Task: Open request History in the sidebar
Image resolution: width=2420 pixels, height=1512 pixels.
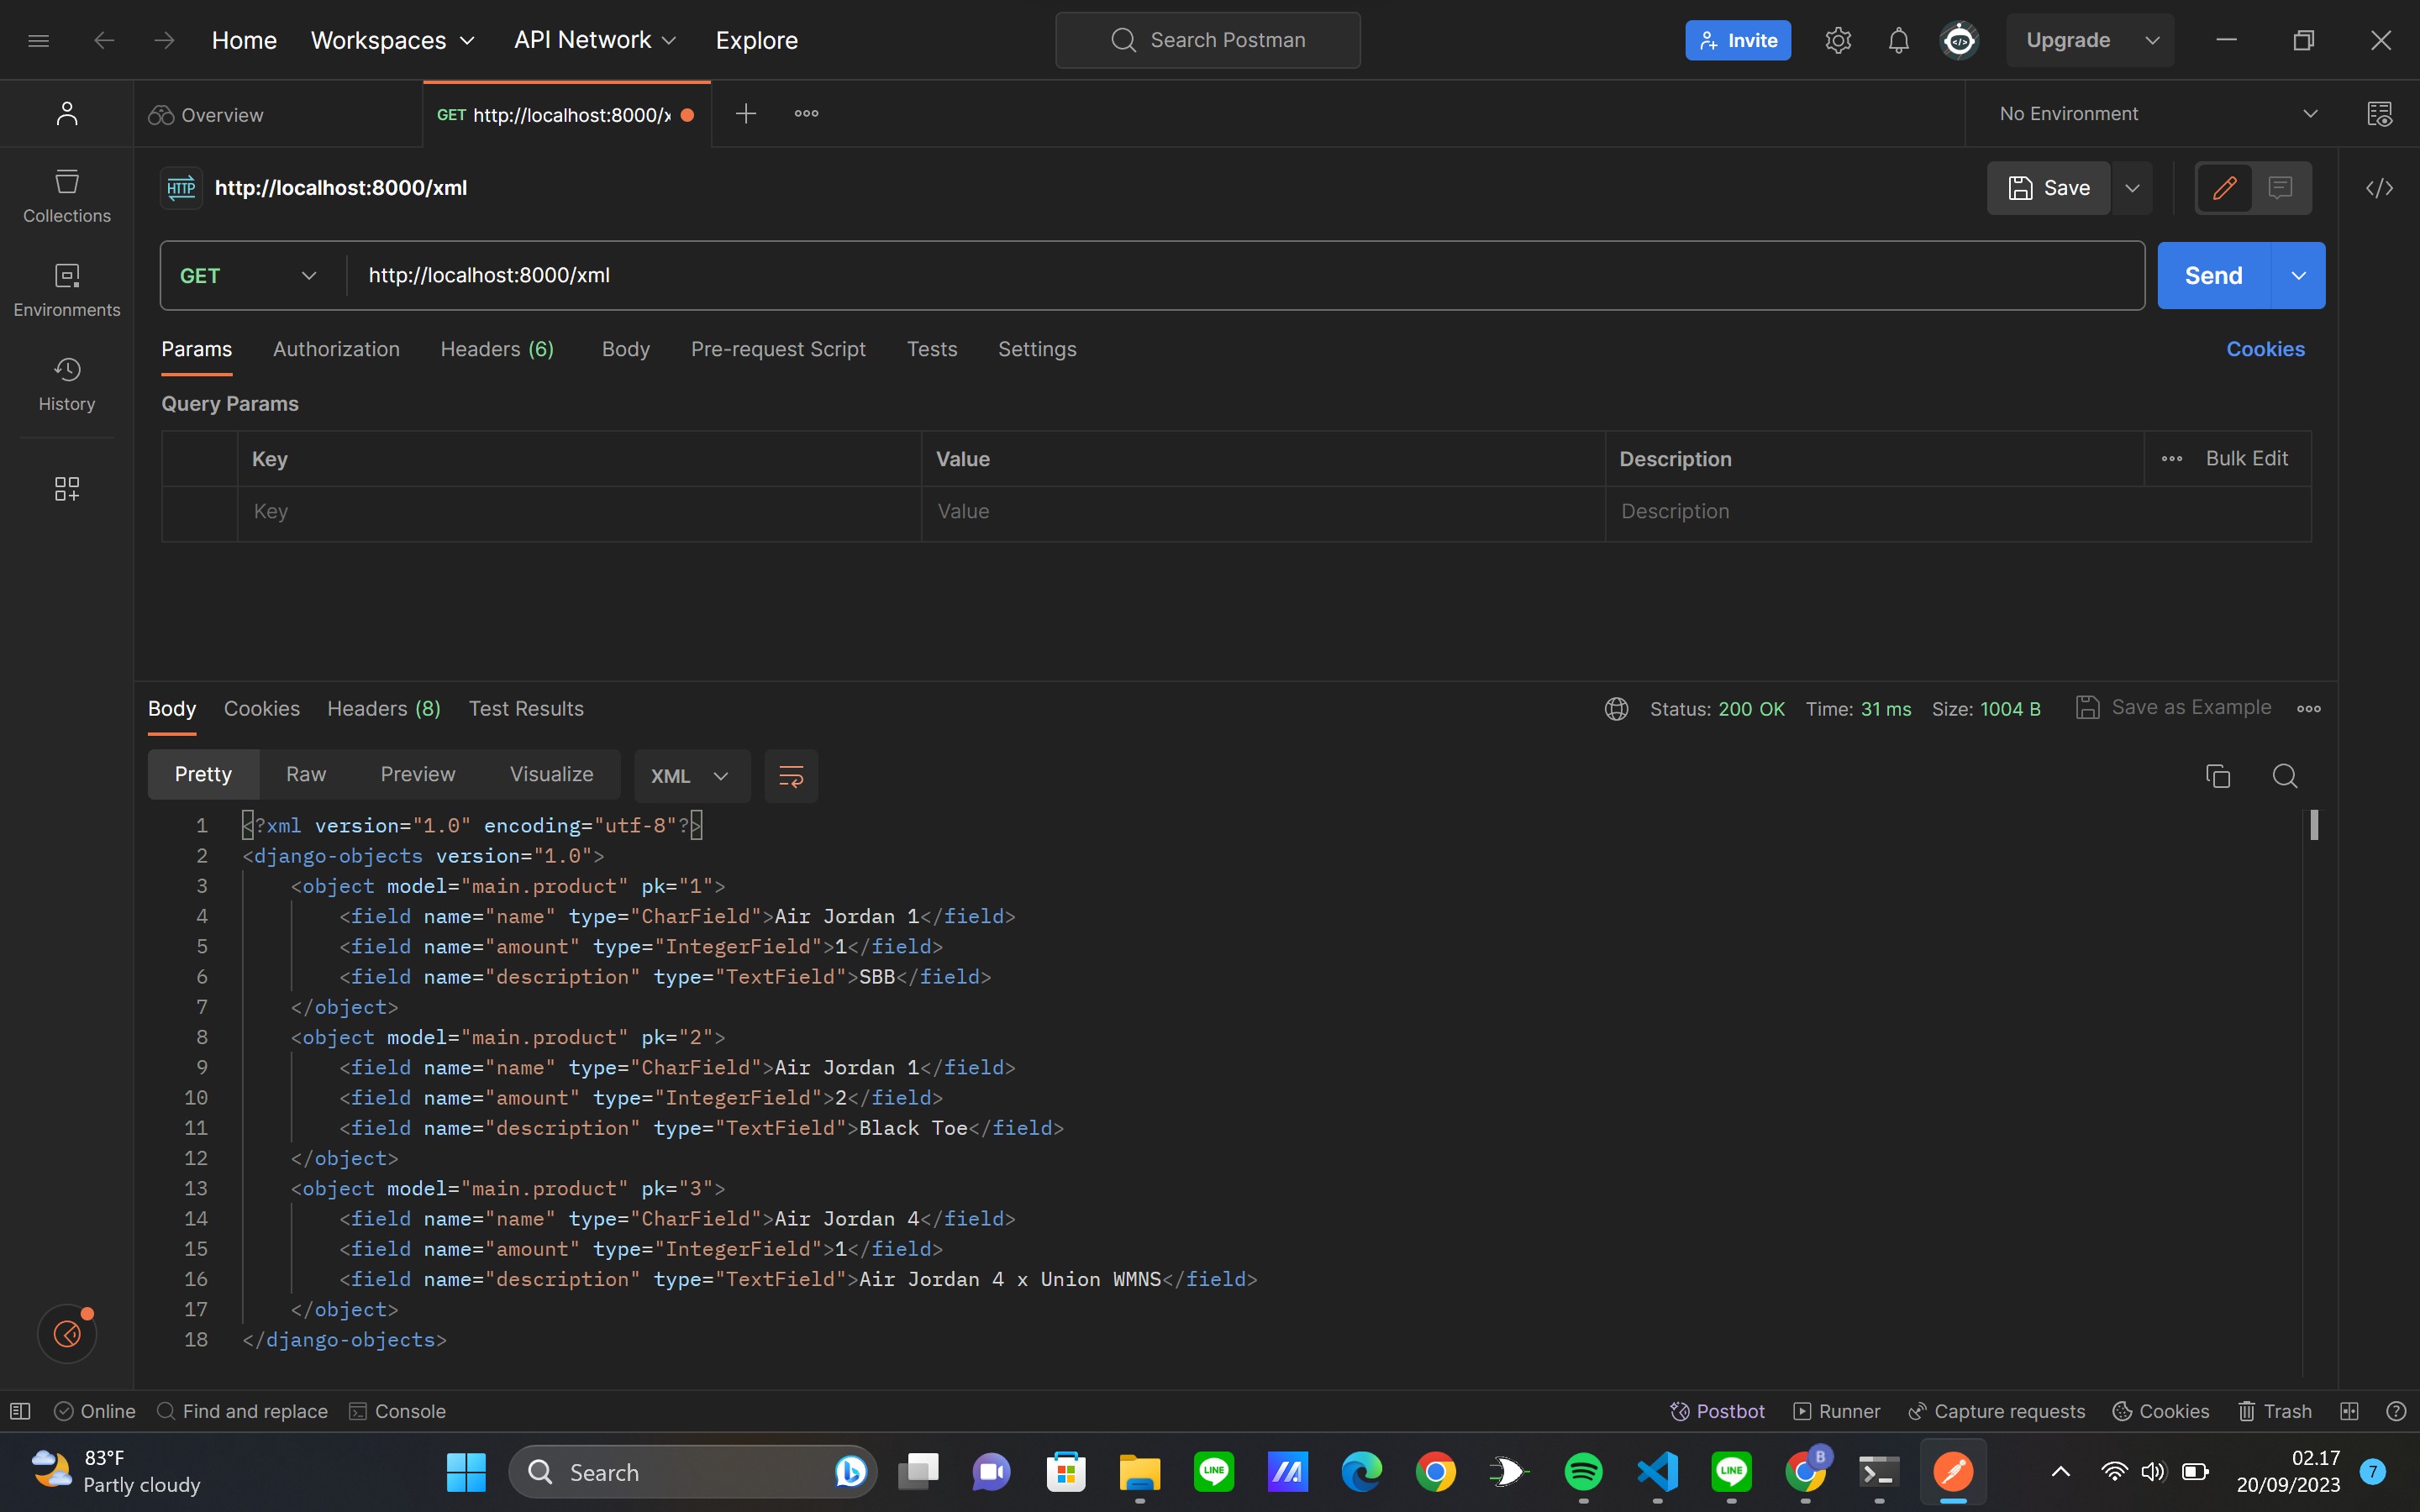Action: (66, 383)
